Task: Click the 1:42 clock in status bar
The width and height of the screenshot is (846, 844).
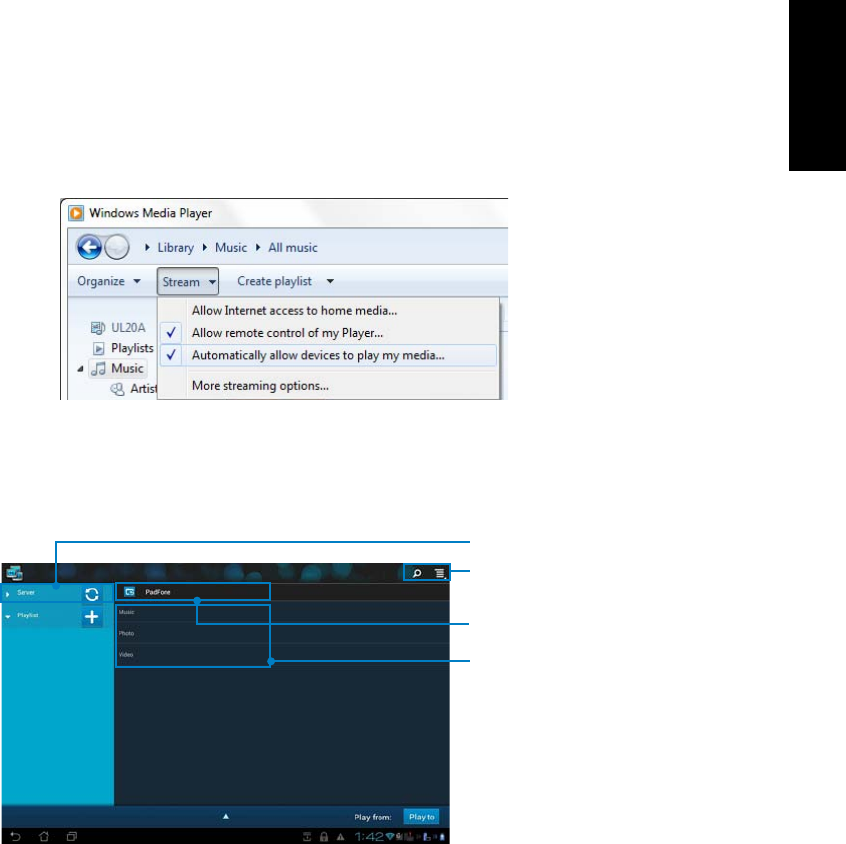Action: [369, 836]
